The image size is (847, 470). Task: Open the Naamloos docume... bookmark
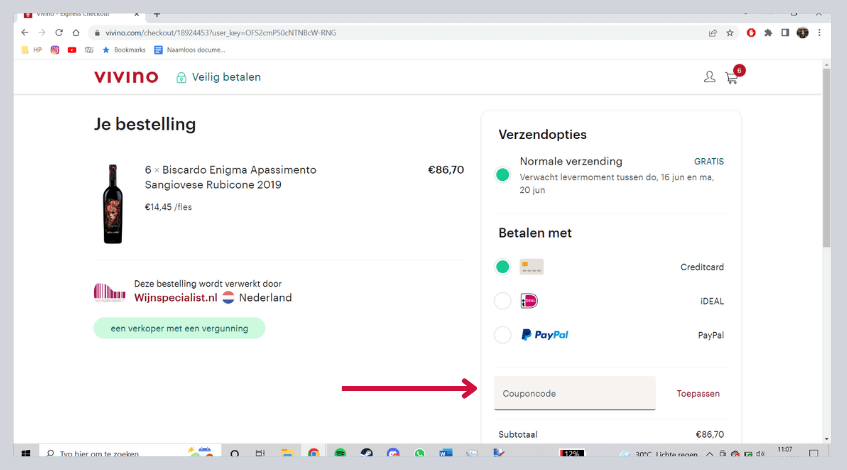point(190,50)
